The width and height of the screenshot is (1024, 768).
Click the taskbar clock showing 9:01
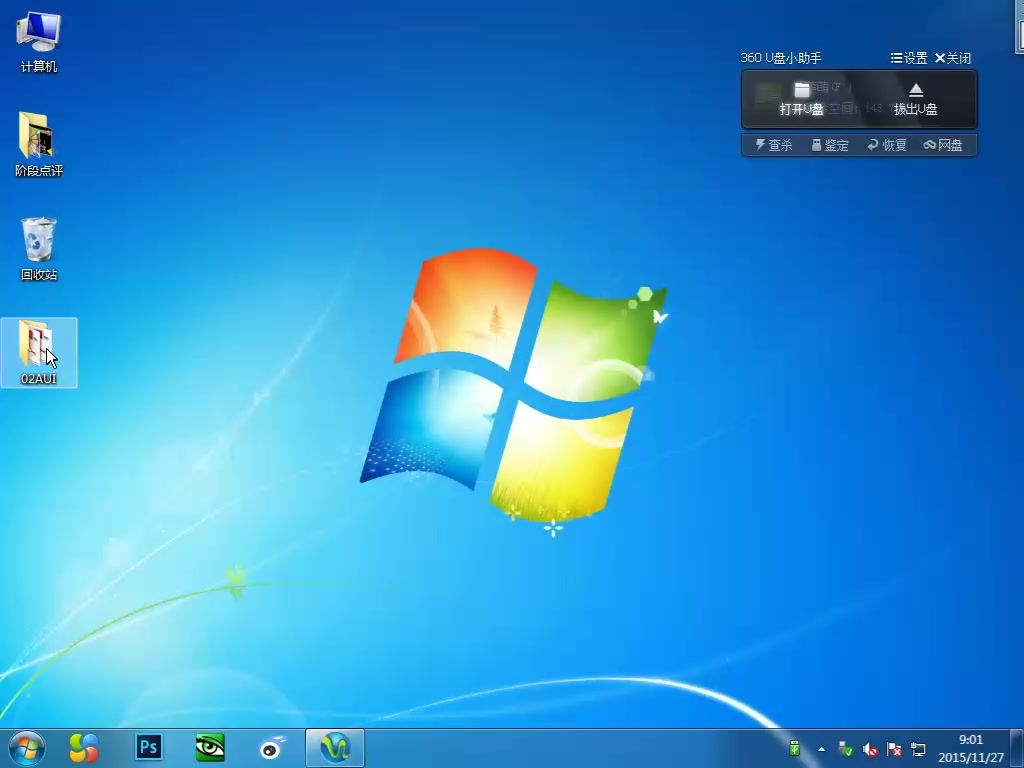(x=970, y=748)
